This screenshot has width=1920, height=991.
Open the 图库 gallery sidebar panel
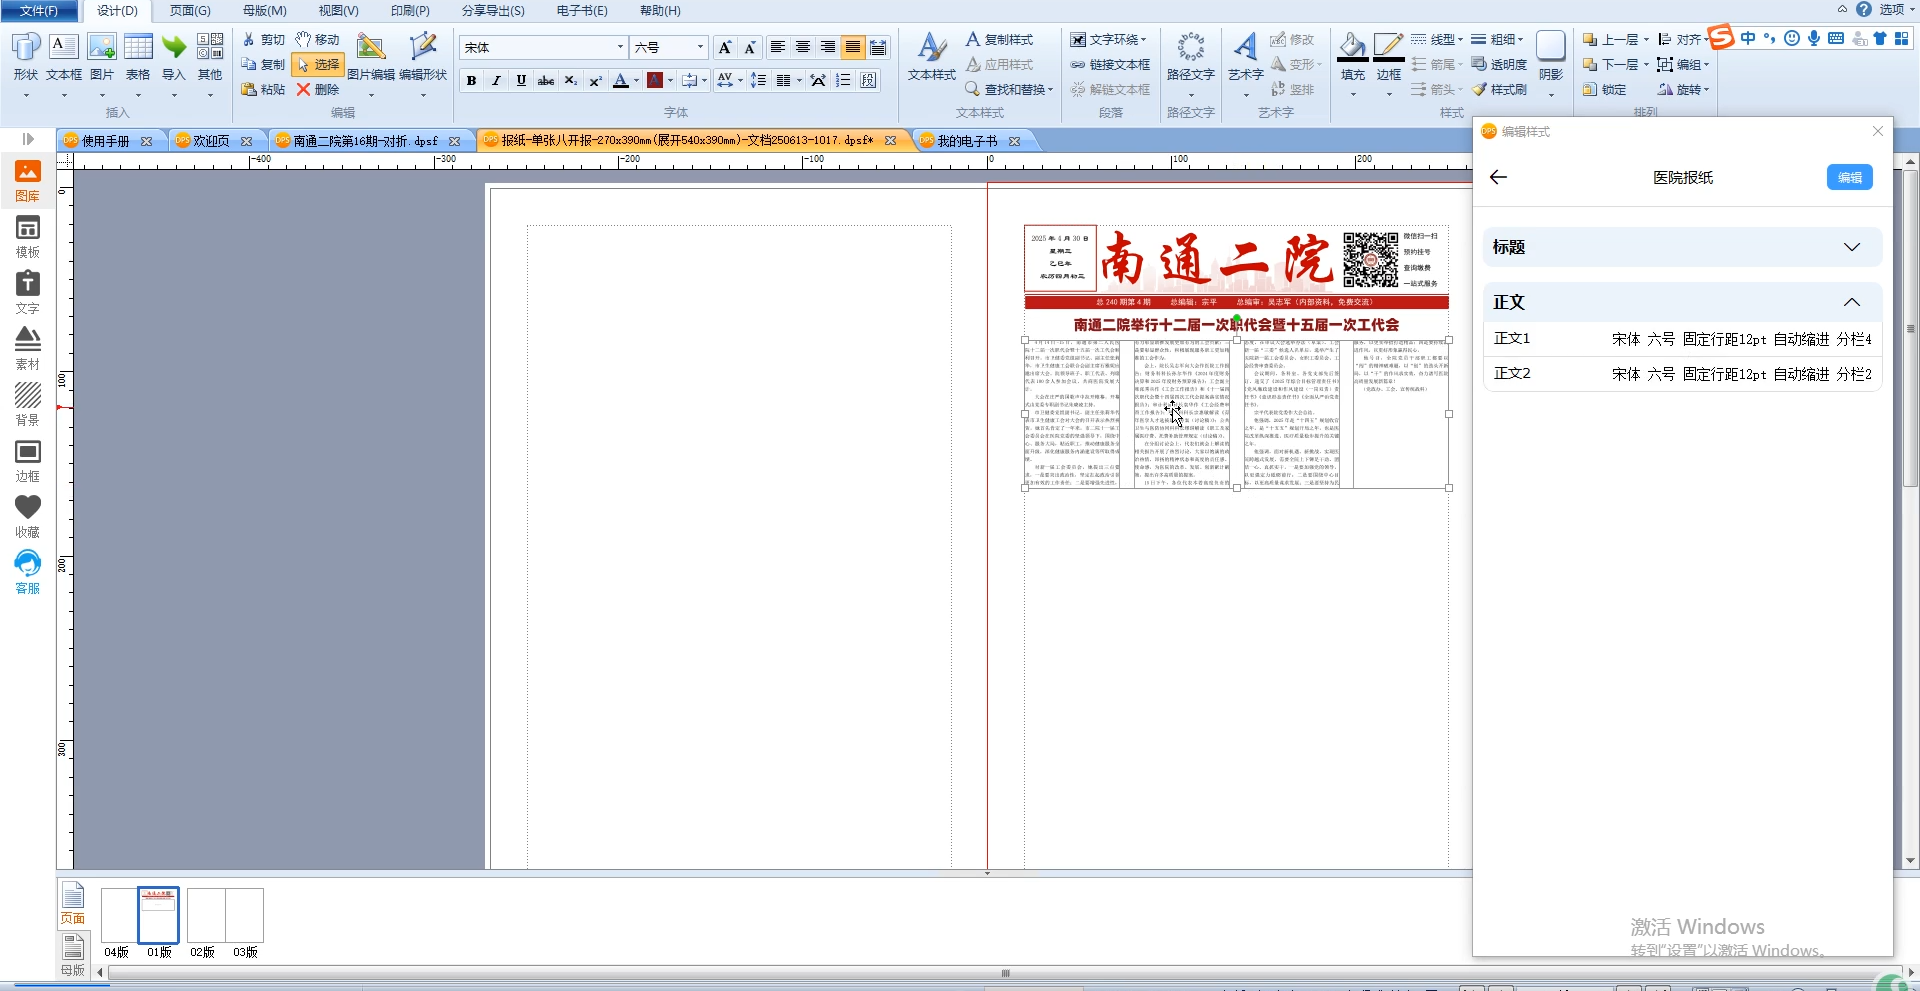(28, 182)
